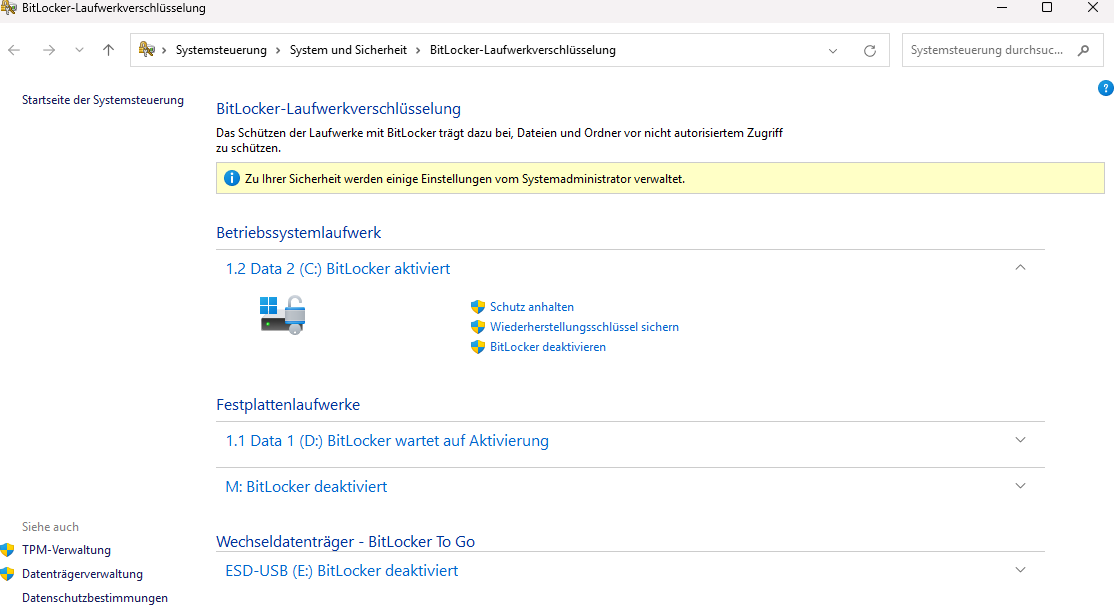Click the TPM-Verwaltung shield icon
This screenshot has width=1114, height=611.
(8, 550)
